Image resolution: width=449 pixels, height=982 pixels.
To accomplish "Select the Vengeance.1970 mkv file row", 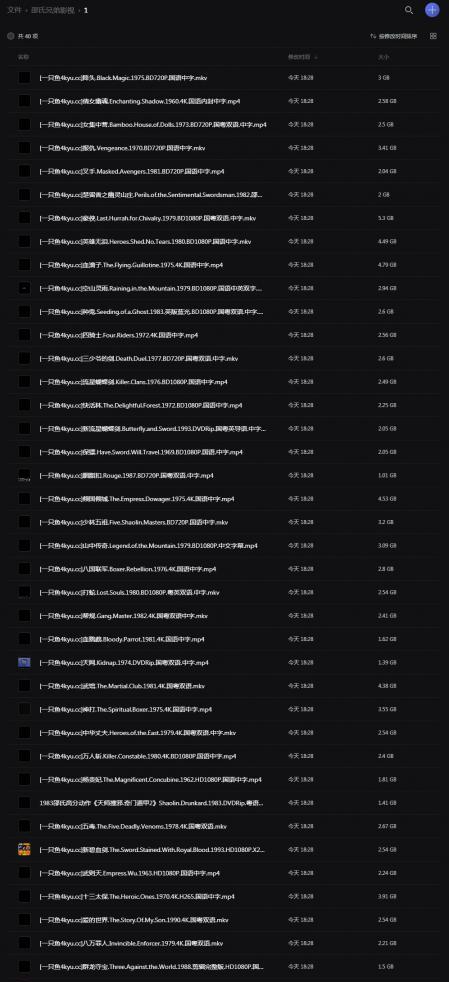I will click(224, 148).
